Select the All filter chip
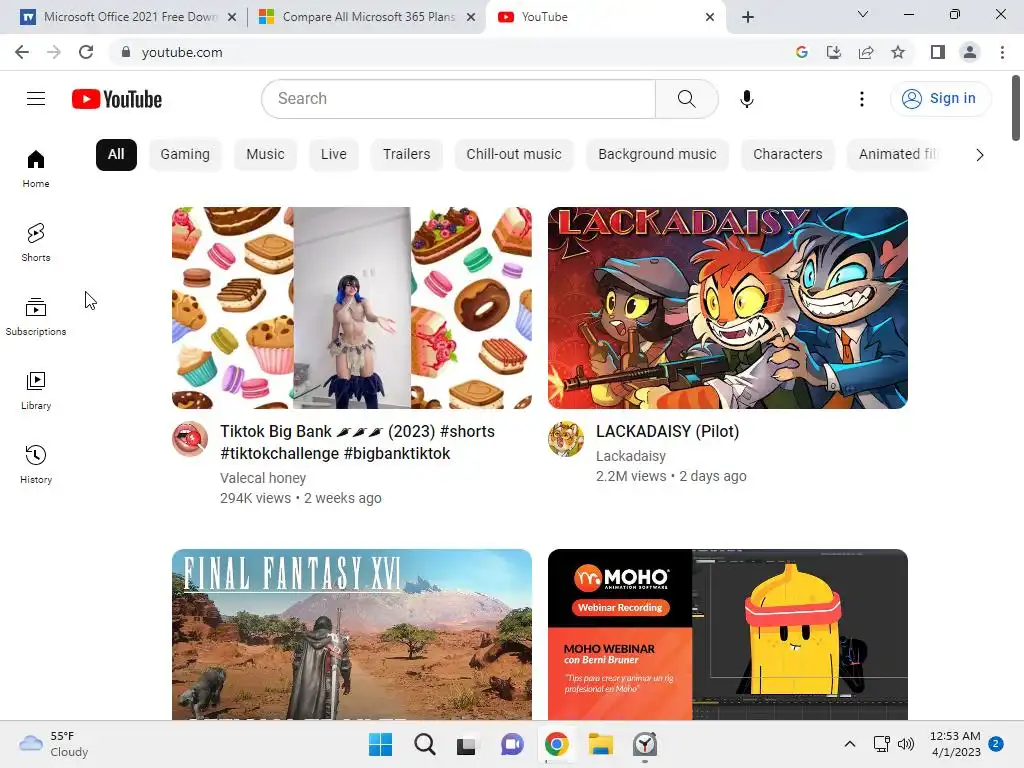1024x768 pixels. (116, 155)
